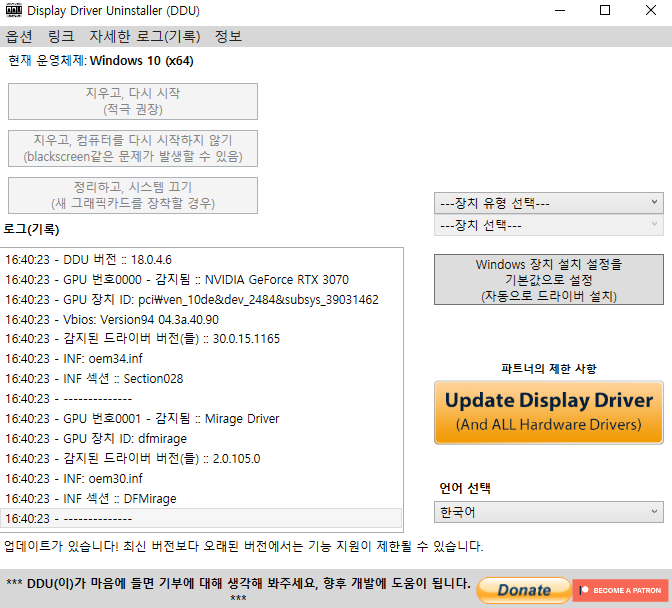Select log line DDU 버전 18.0.4.6
The image size is (672, 608).
click(201, 260)
